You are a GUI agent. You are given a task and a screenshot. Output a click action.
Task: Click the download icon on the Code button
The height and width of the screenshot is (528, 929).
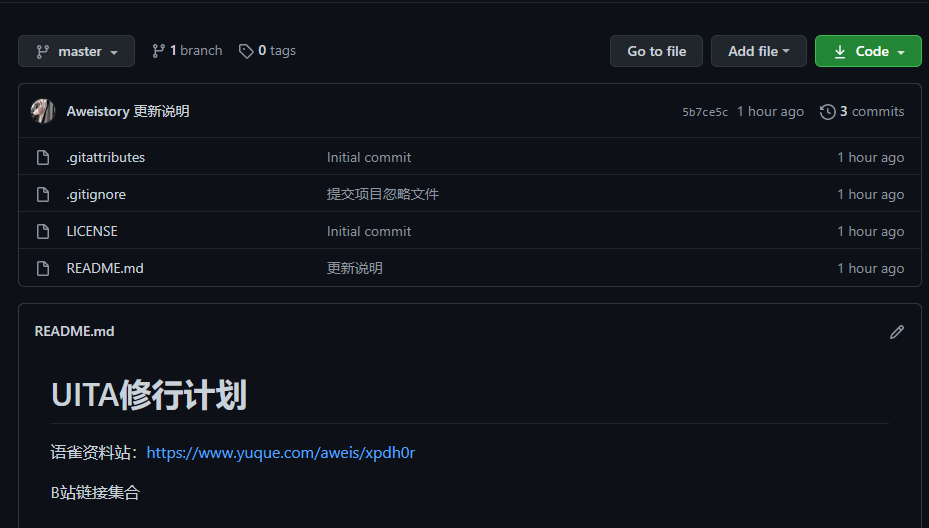pyautogui.click(x=840, y=52)
